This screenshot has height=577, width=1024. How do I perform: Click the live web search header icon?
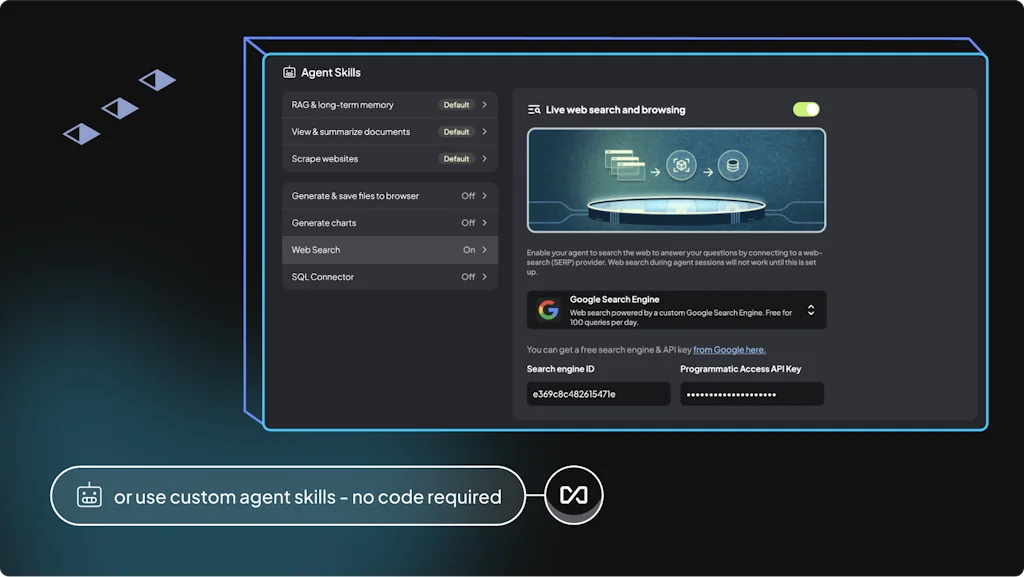tap(534, 110)
